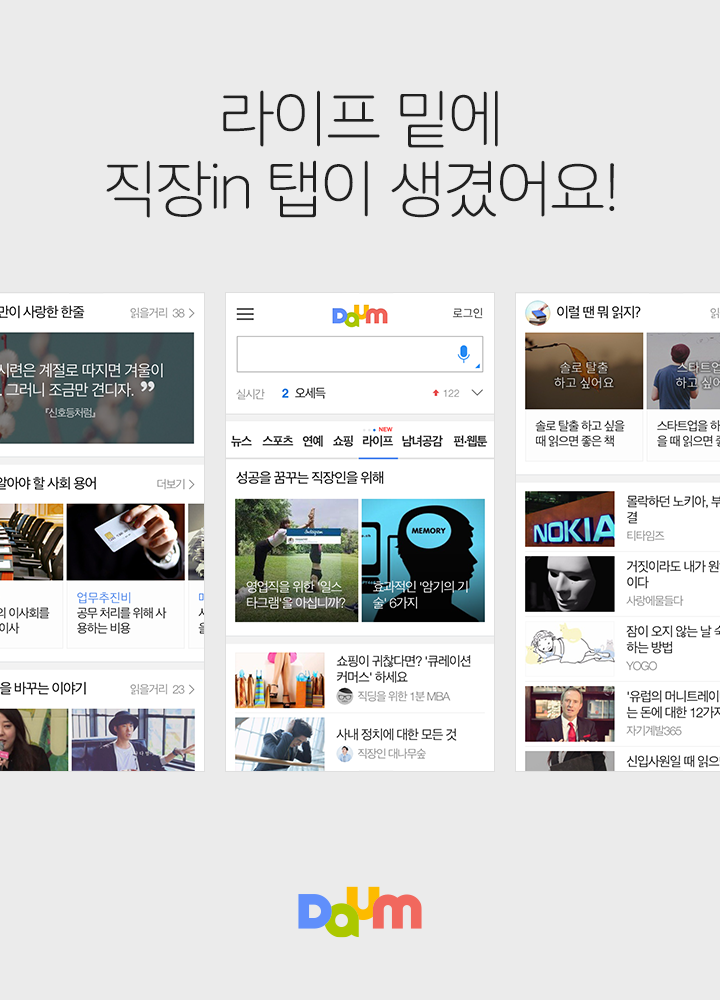Select the 라이프 tab
This screenshot has height=1000, width=720.
pos(378,441)
